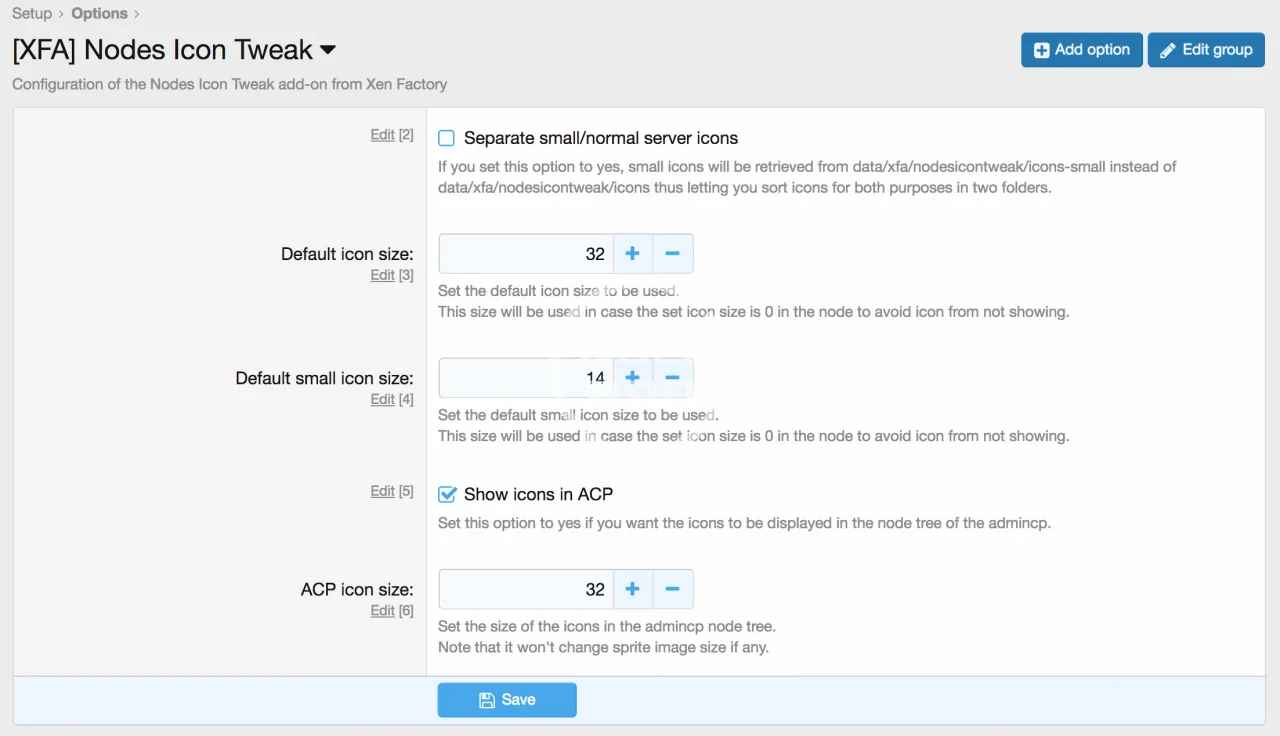This screenshot has height=736, width=1280.
Task: Open Edit link for Show icons option
Action: point(382,491)
